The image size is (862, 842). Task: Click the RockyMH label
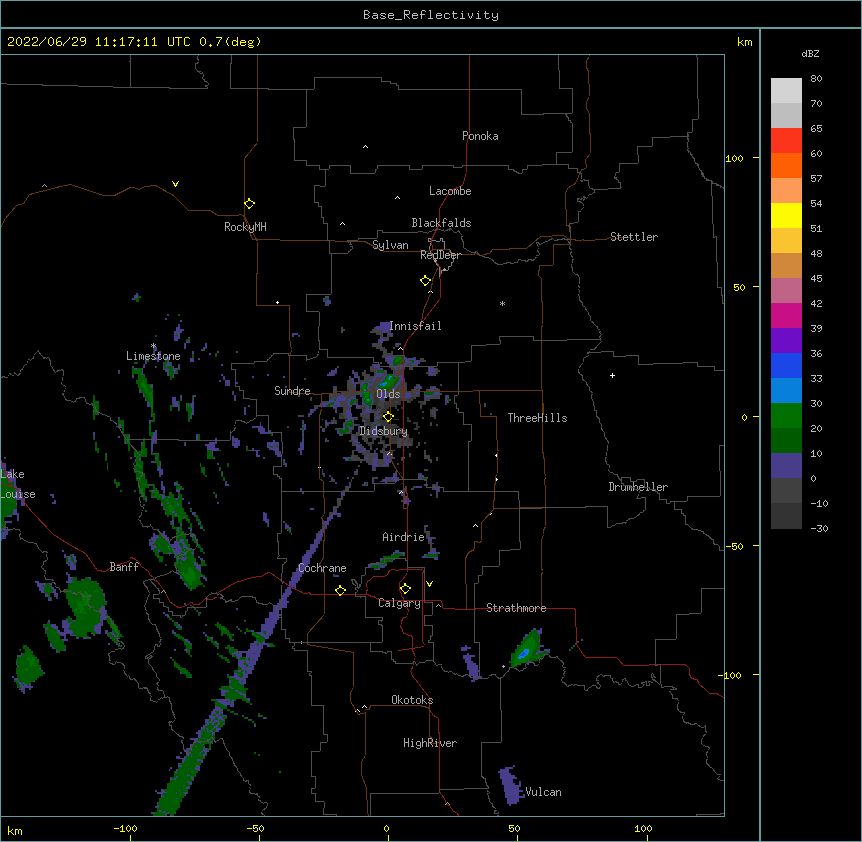245,227
